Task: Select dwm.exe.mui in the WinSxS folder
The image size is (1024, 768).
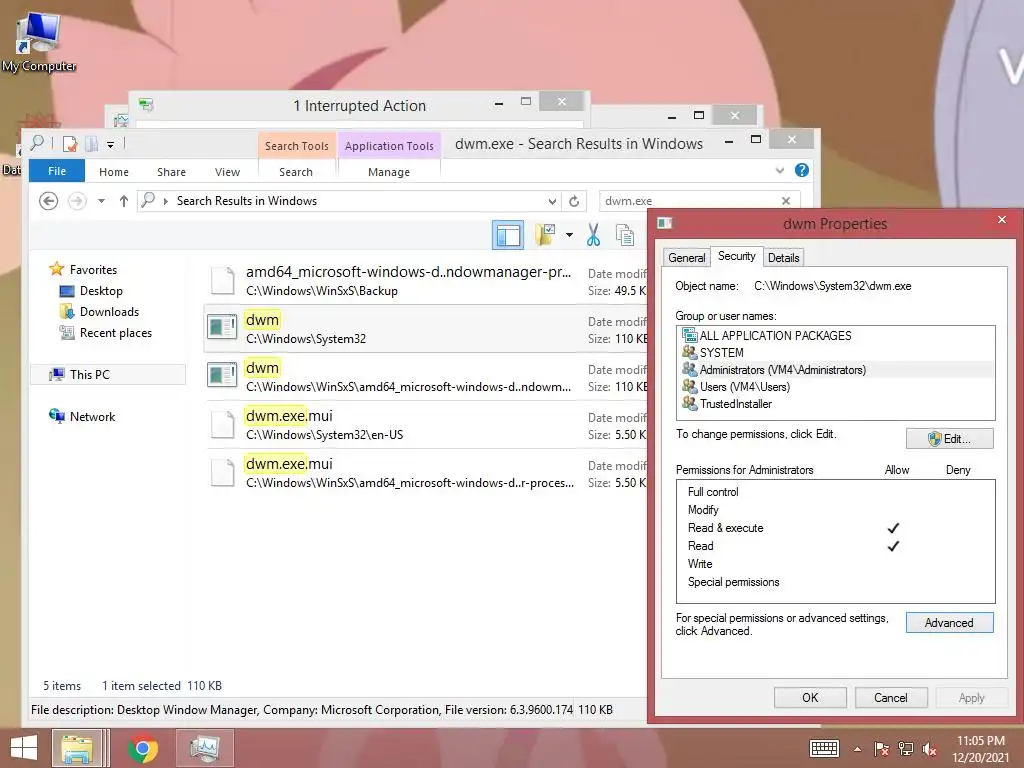Action: (x=424, y=473)
